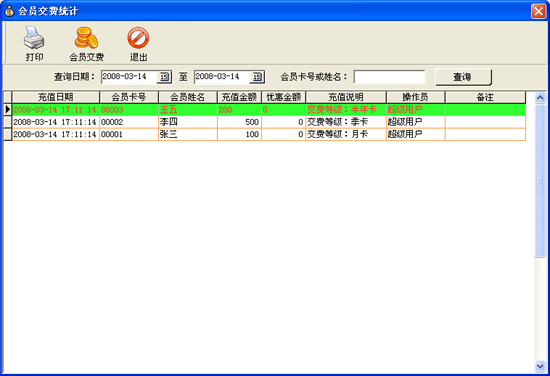The width and height of the screenshot is (550, 376).
Task: Click 交费等级：半年卡 cell
Action: tap(346, 110)
